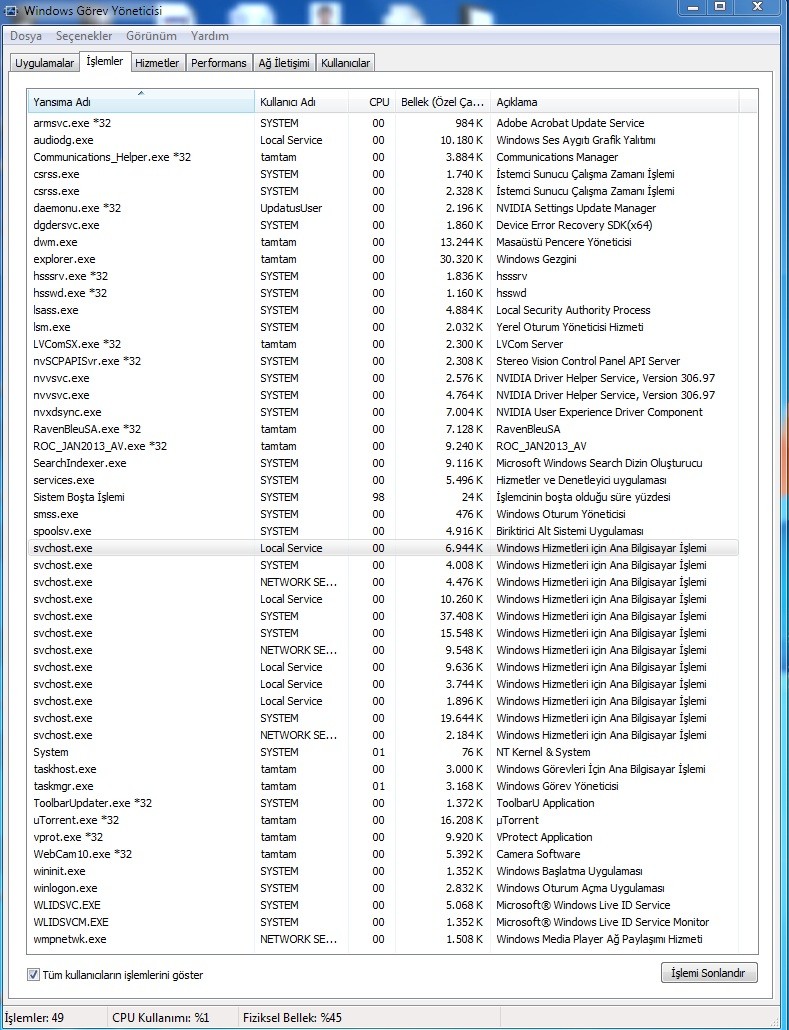Screen dimensions: 789x1030
Task: Select the uTorrent.exe process row
Action: pos(77,820)
